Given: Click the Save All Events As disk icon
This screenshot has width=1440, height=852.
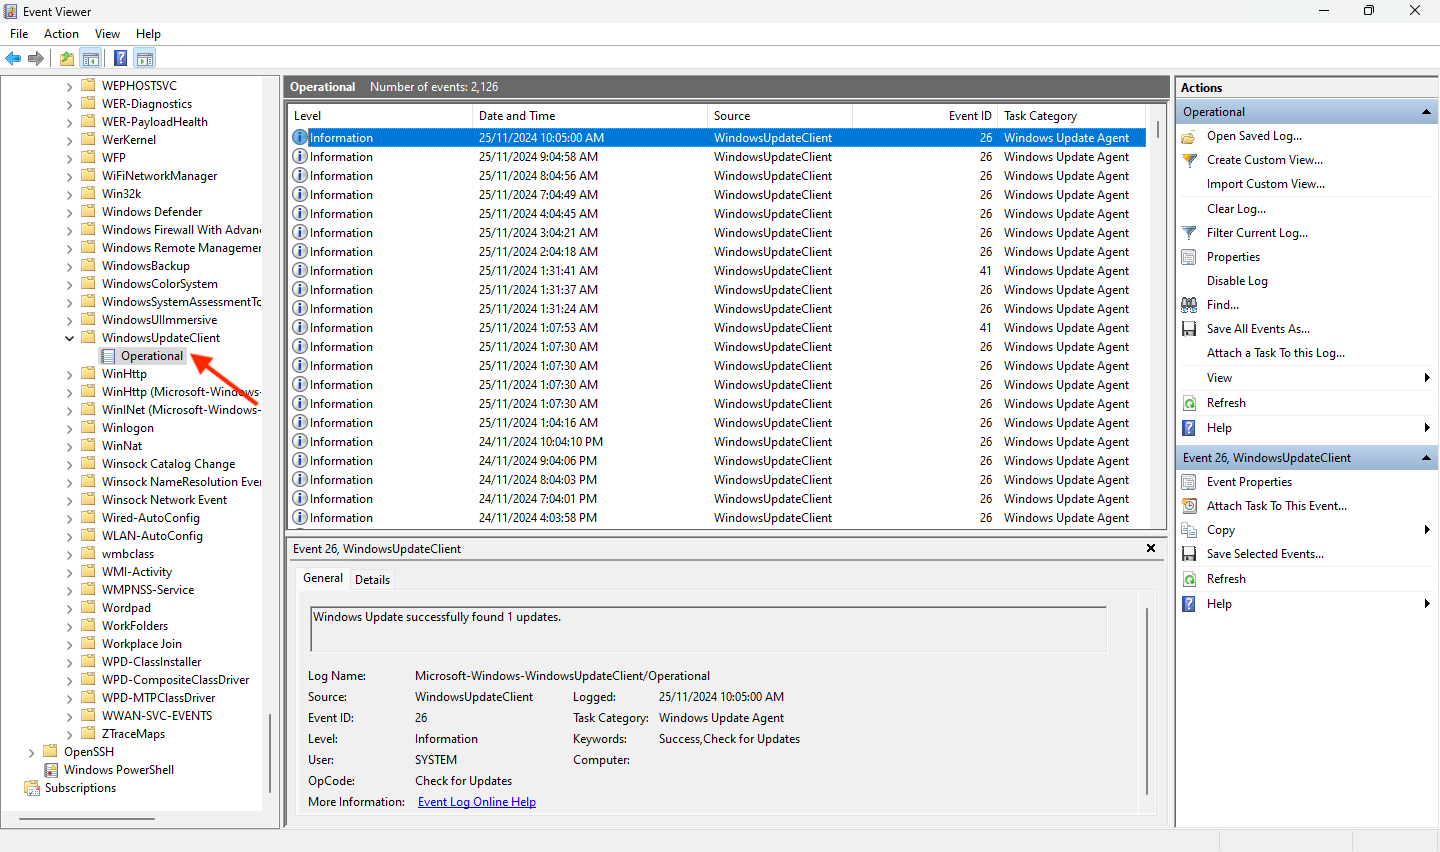Looking at the screenshot, I should (1188, 328).
